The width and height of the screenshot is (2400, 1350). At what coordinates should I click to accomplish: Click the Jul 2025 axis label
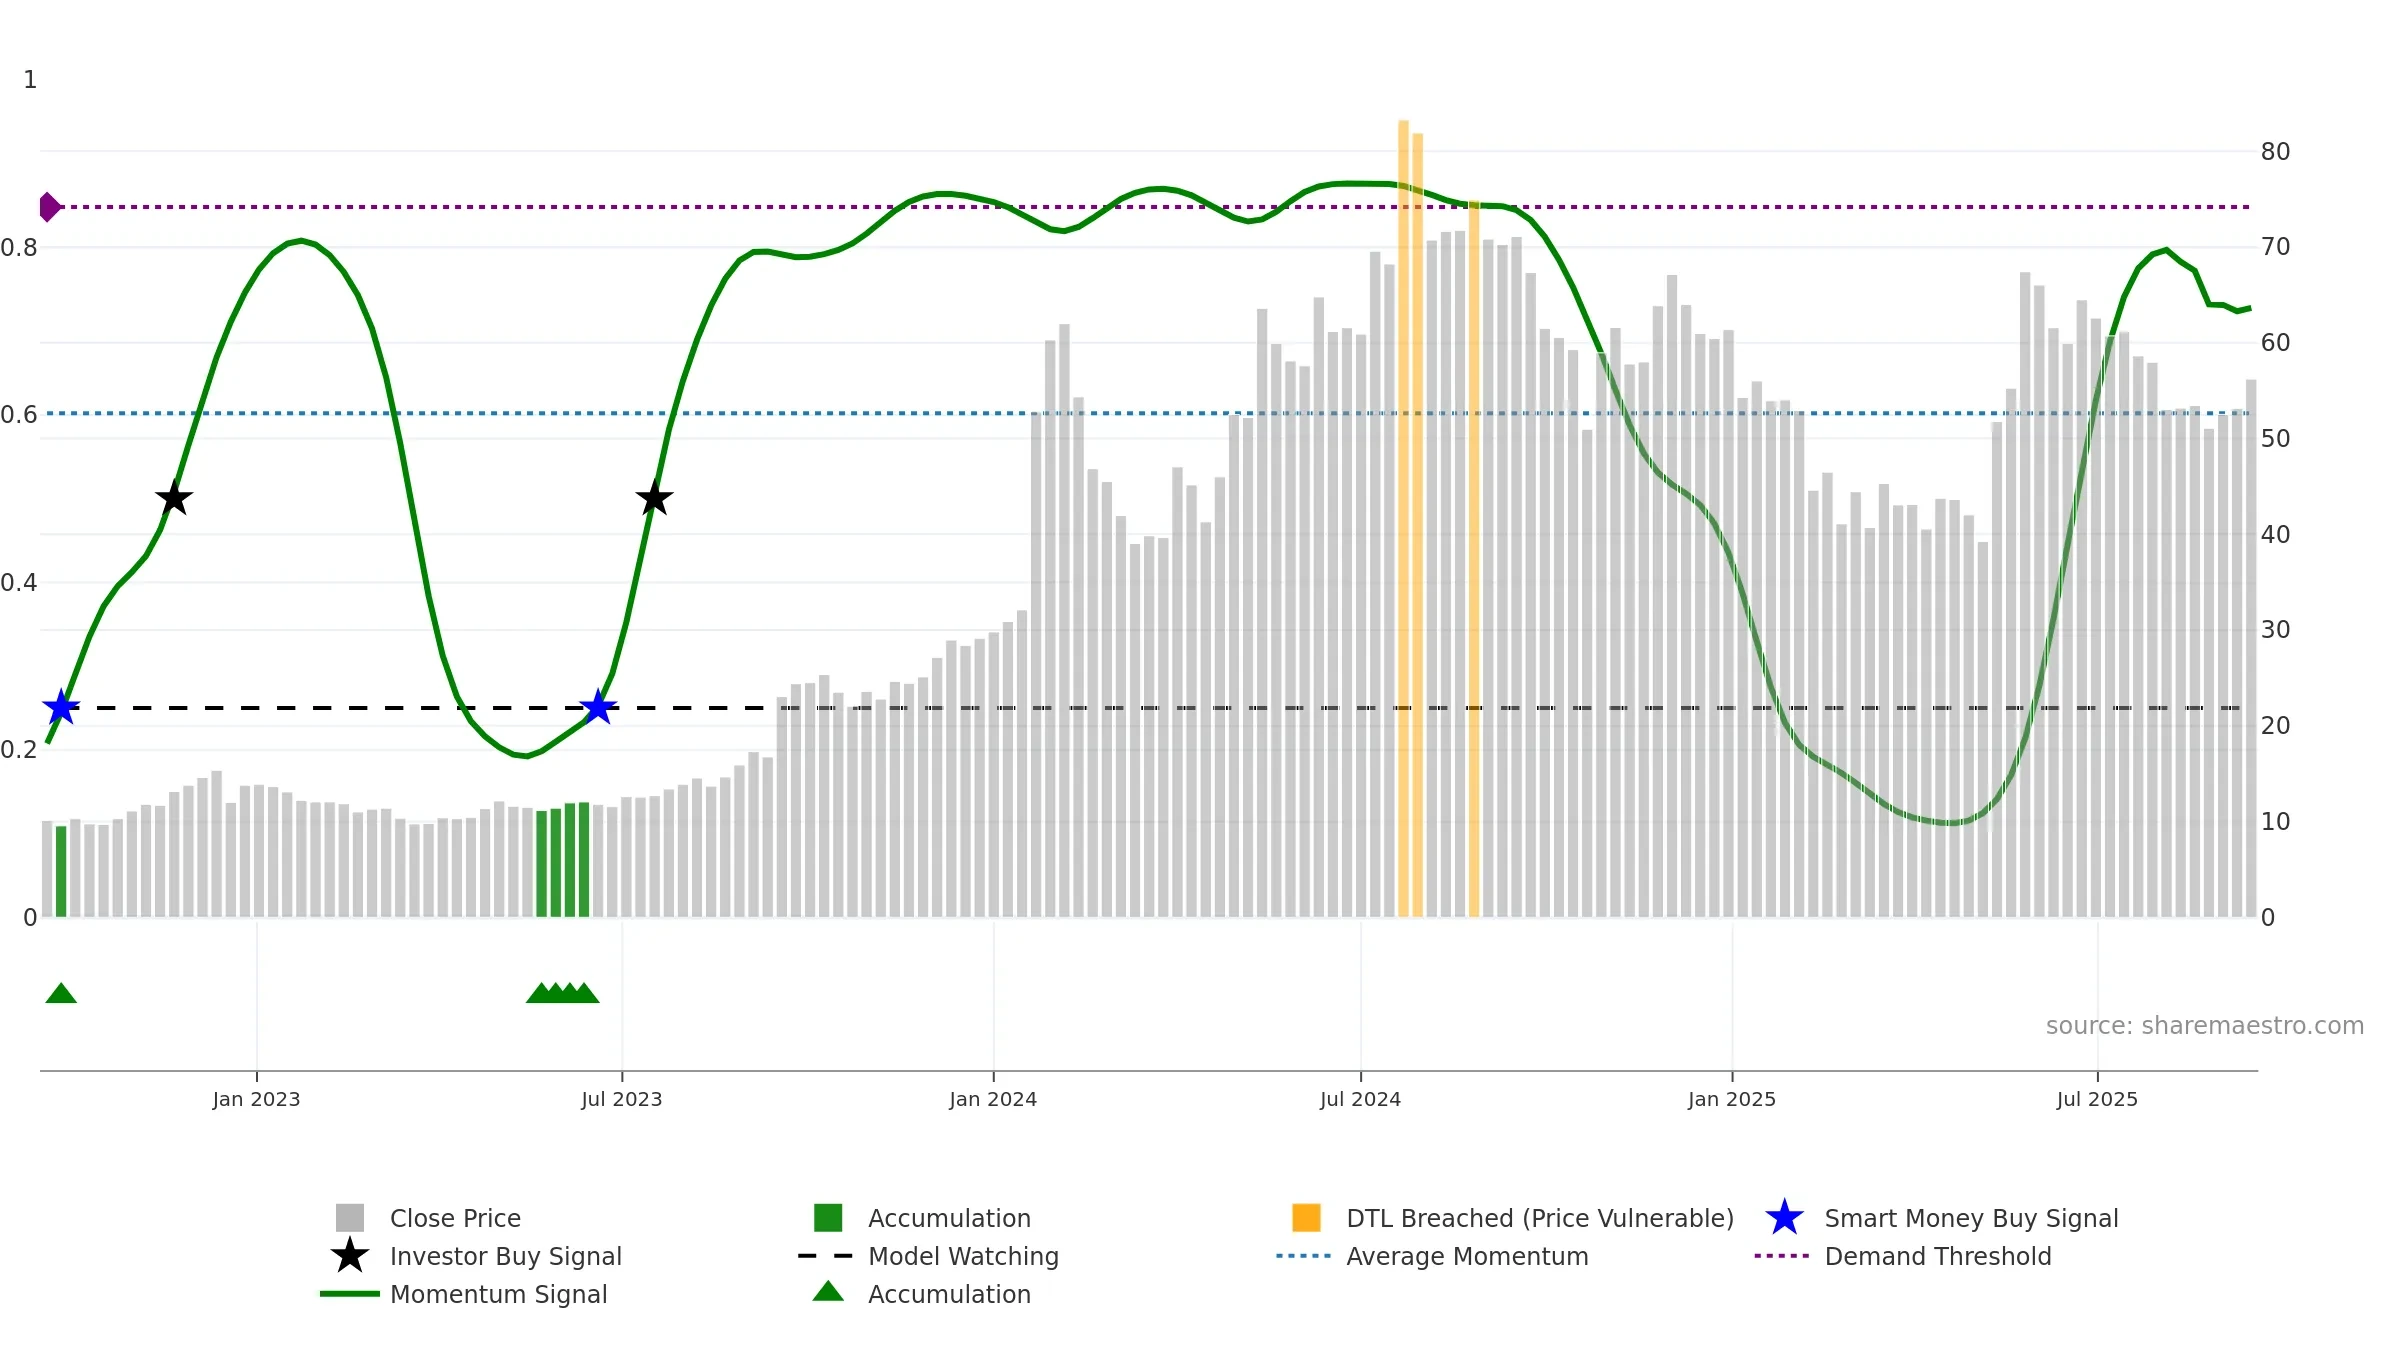2097,1099
